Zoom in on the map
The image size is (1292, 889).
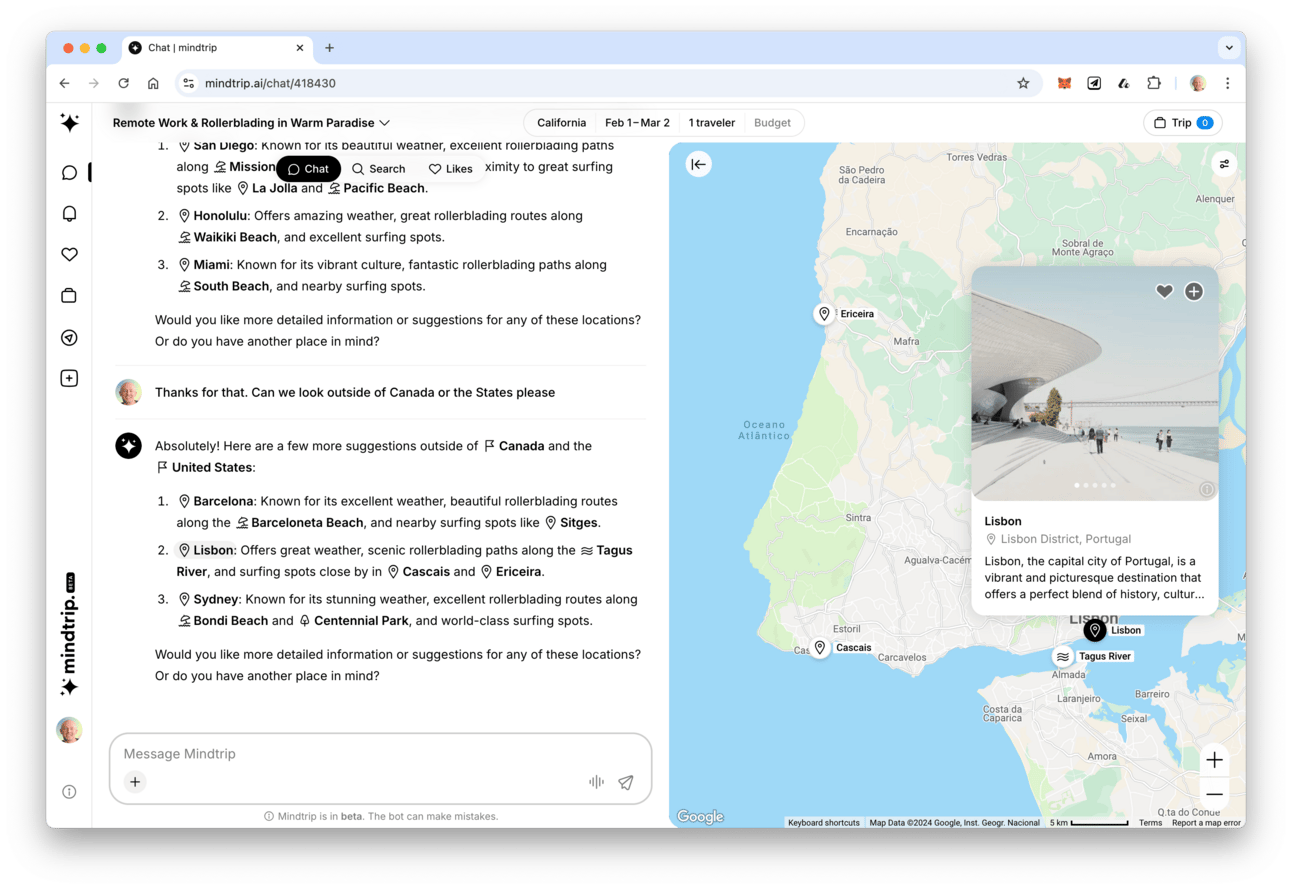pos(1214,760)
